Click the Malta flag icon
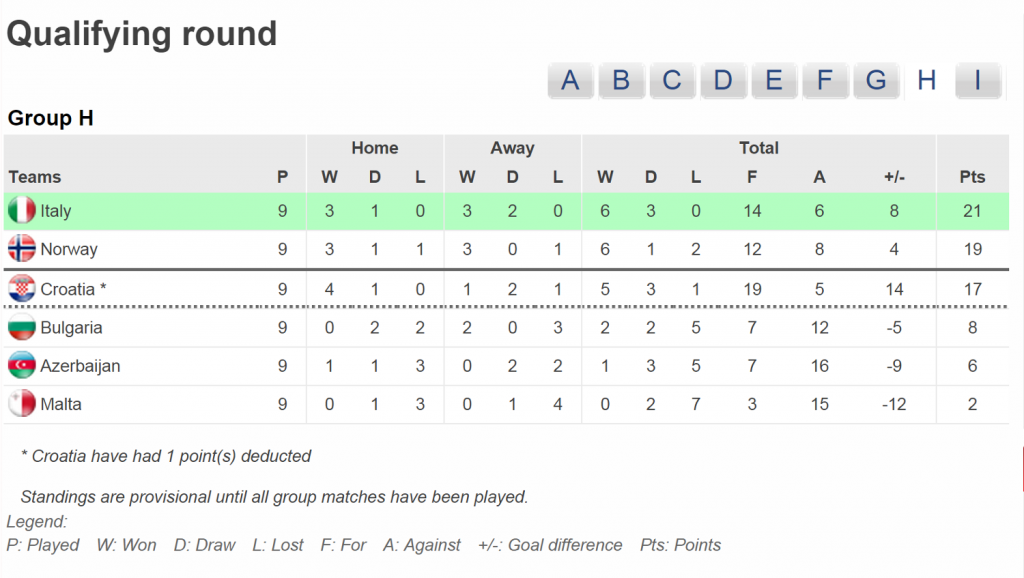The height and width of the screenshot is (578, 1024). pos(21,404)
